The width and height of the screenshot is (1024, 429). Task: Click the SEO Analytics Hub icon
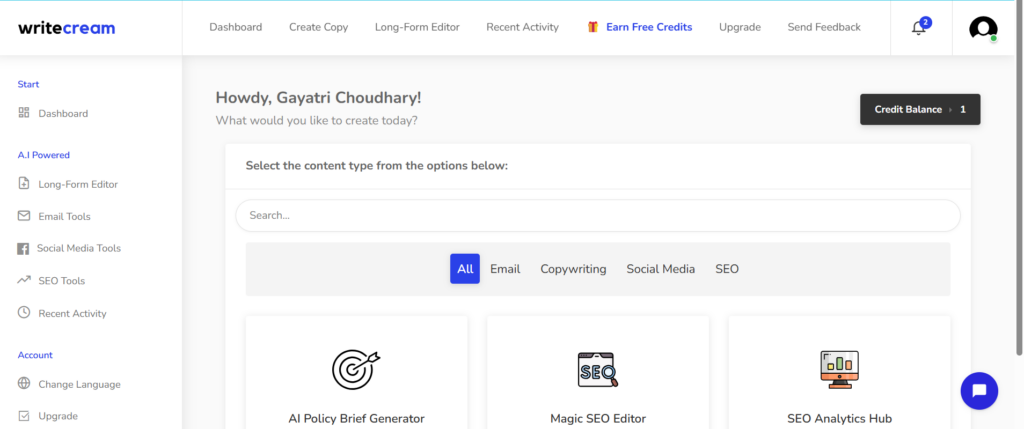click(839, 369)
